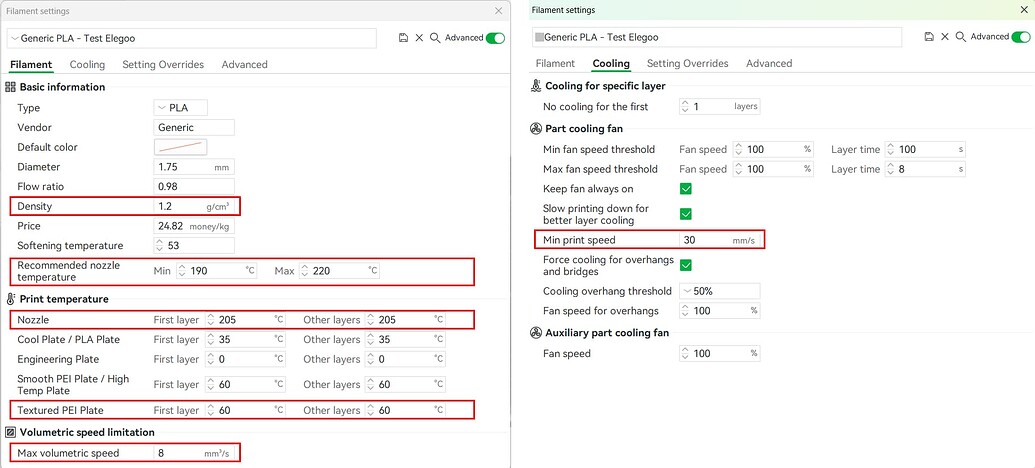1035x468 pixels.
Task: Click Cool Plate First layer temperature field
Action: point(245,340)
